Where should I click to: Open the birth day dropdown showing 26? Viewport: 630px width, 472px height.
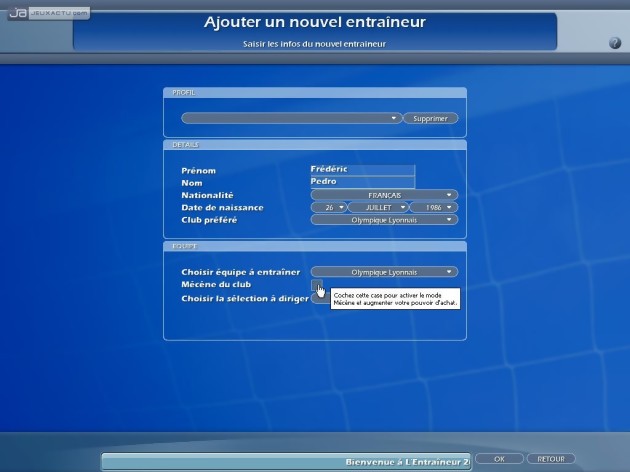[x=329, y=208]
